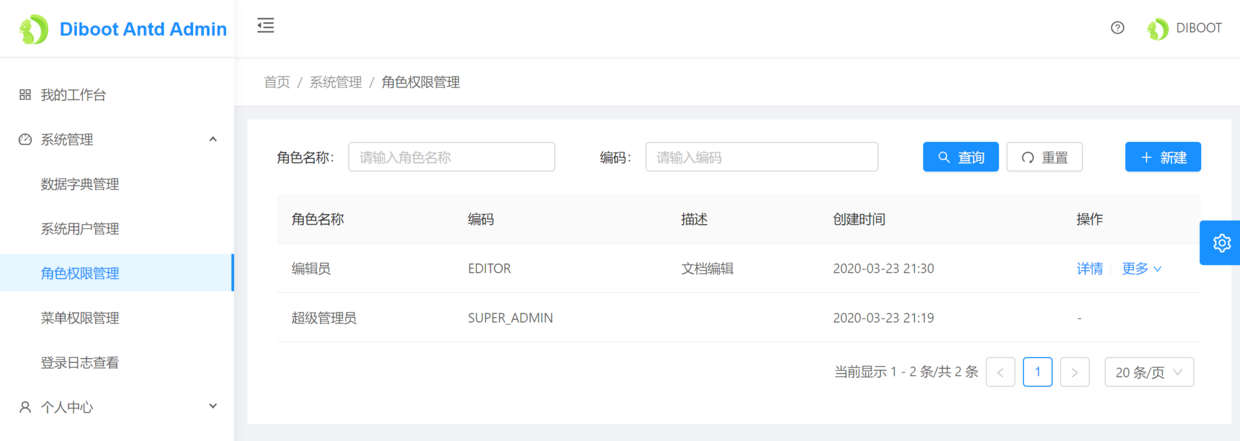
Task: Click the 文档编辑 description cell
Action: pos(707,268)
